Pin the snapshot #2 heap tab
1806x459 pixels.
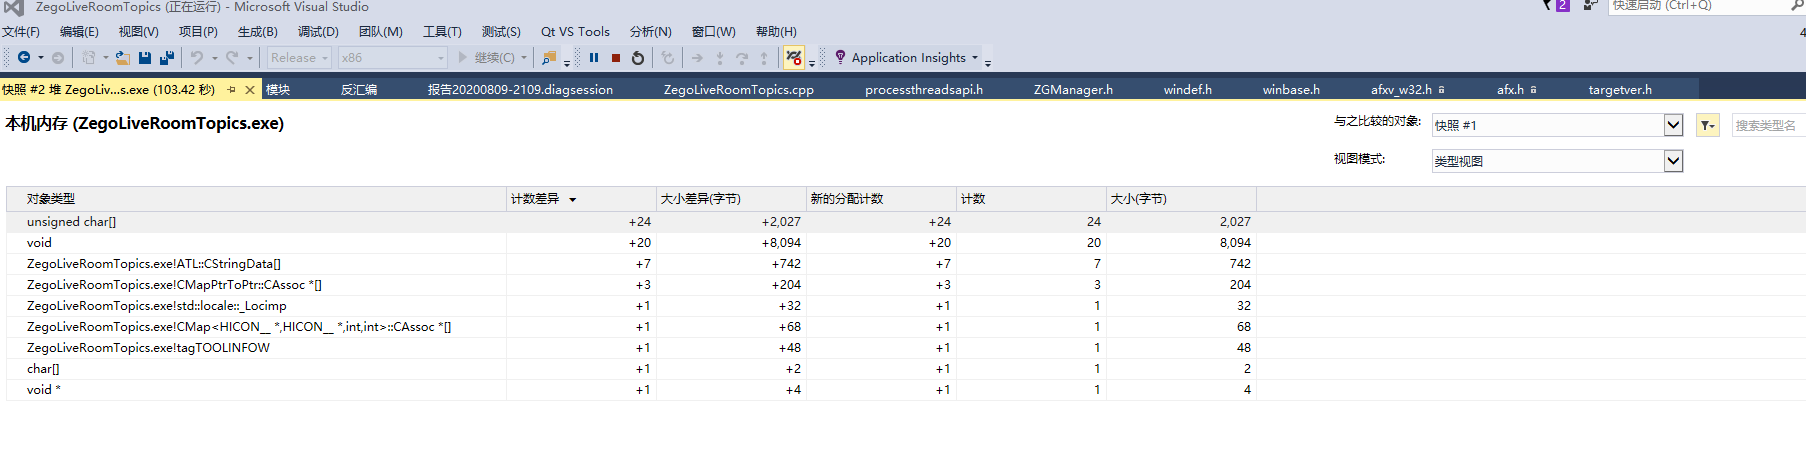coord(232,89)
